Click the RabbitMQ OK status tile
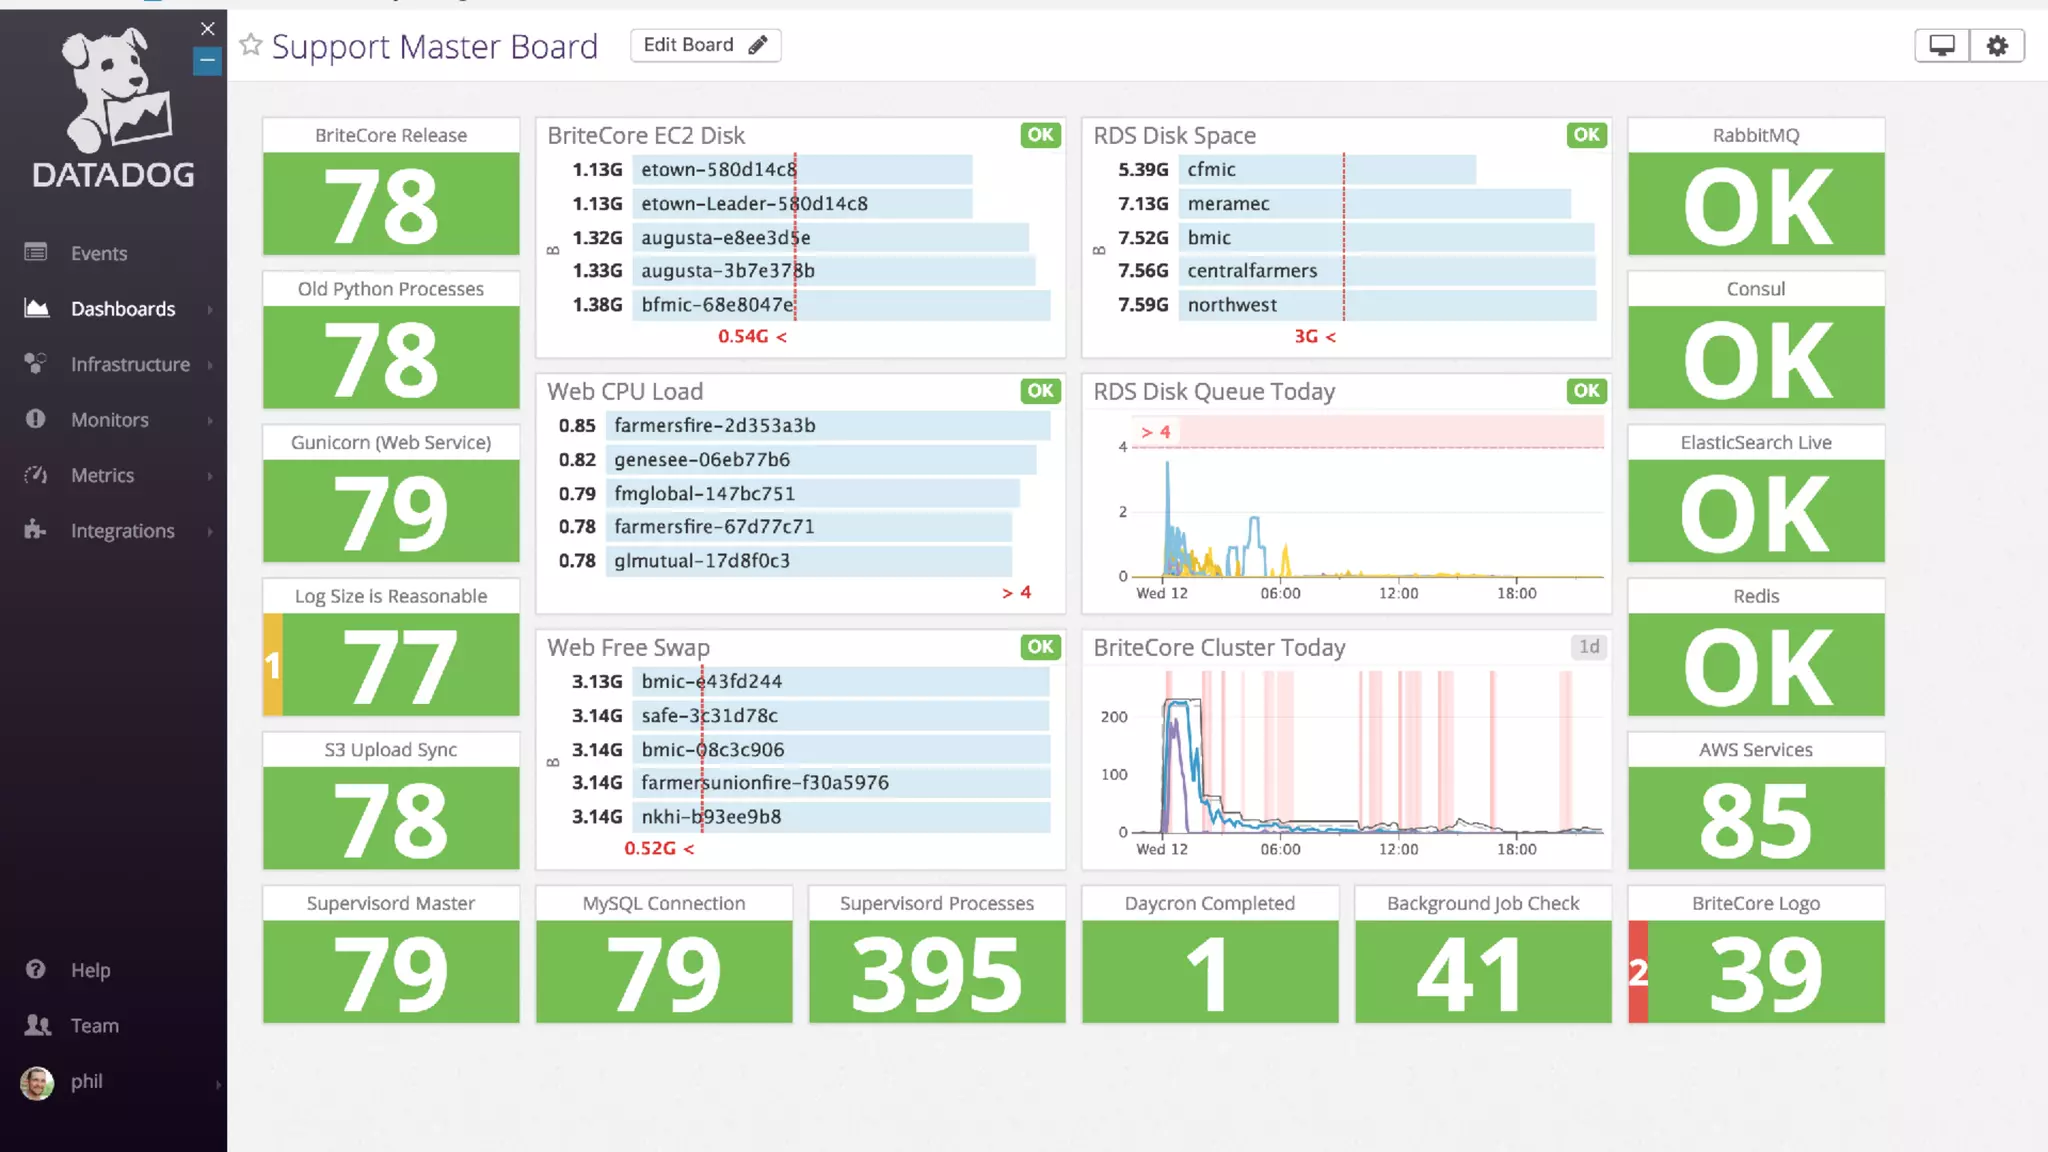 tap(1756, 204)
